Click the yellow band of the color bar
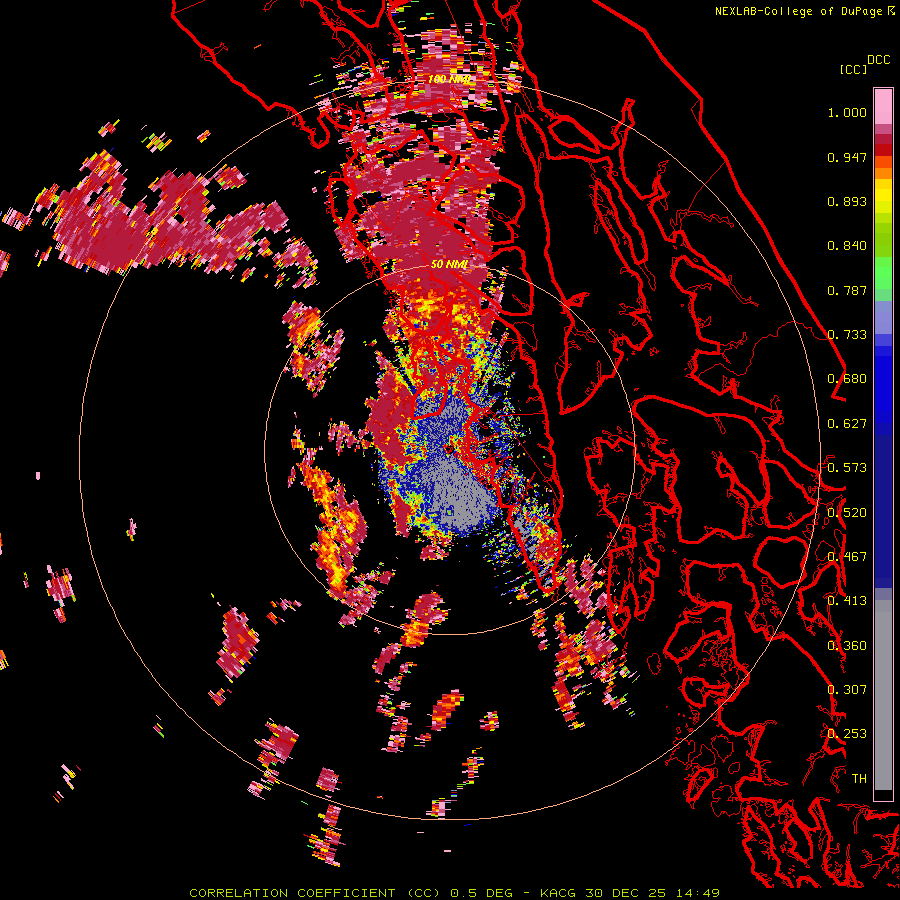This screenshot has width=900, height=900. [883, 195]
